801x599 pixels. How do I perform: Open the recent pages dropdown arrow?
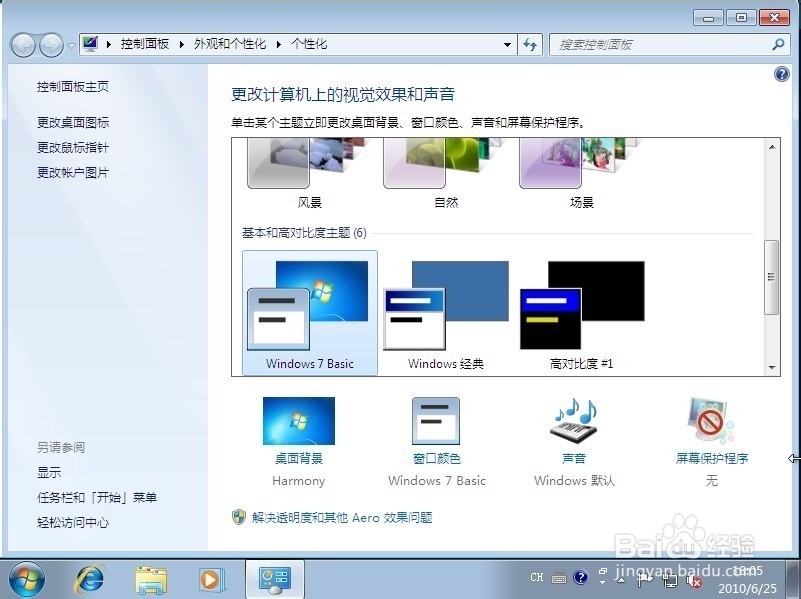point(71,46)
